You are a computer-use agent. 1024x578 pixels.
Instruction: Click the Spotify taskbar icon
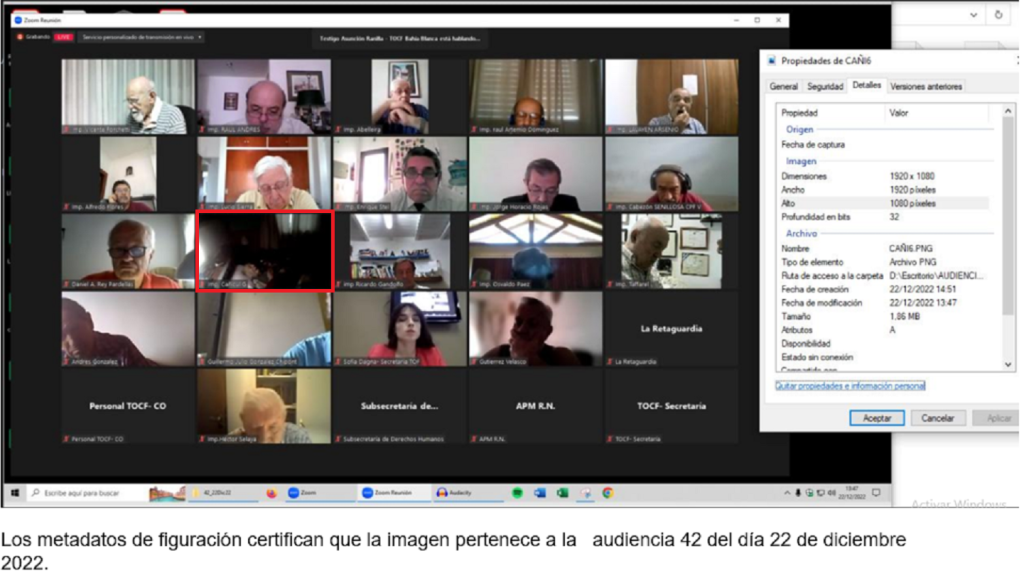518,493
